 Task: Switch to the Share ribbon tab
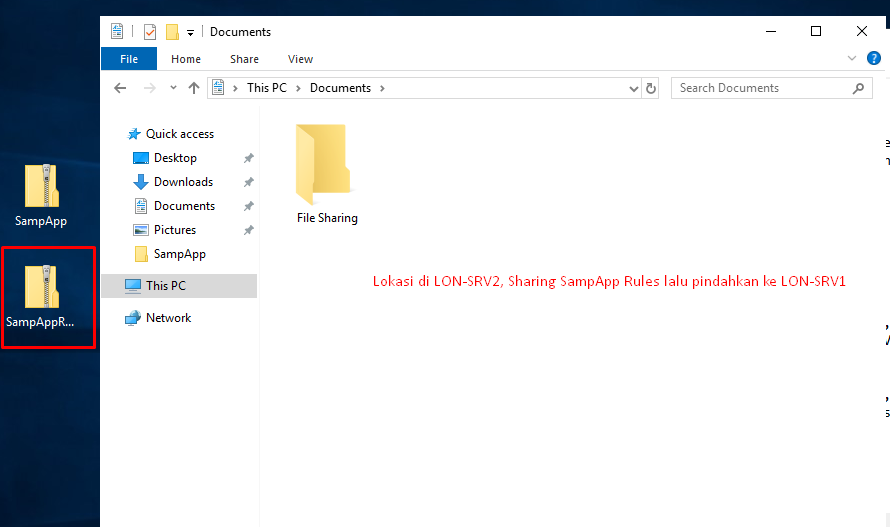pyautogui.click(x=244, y=59)
